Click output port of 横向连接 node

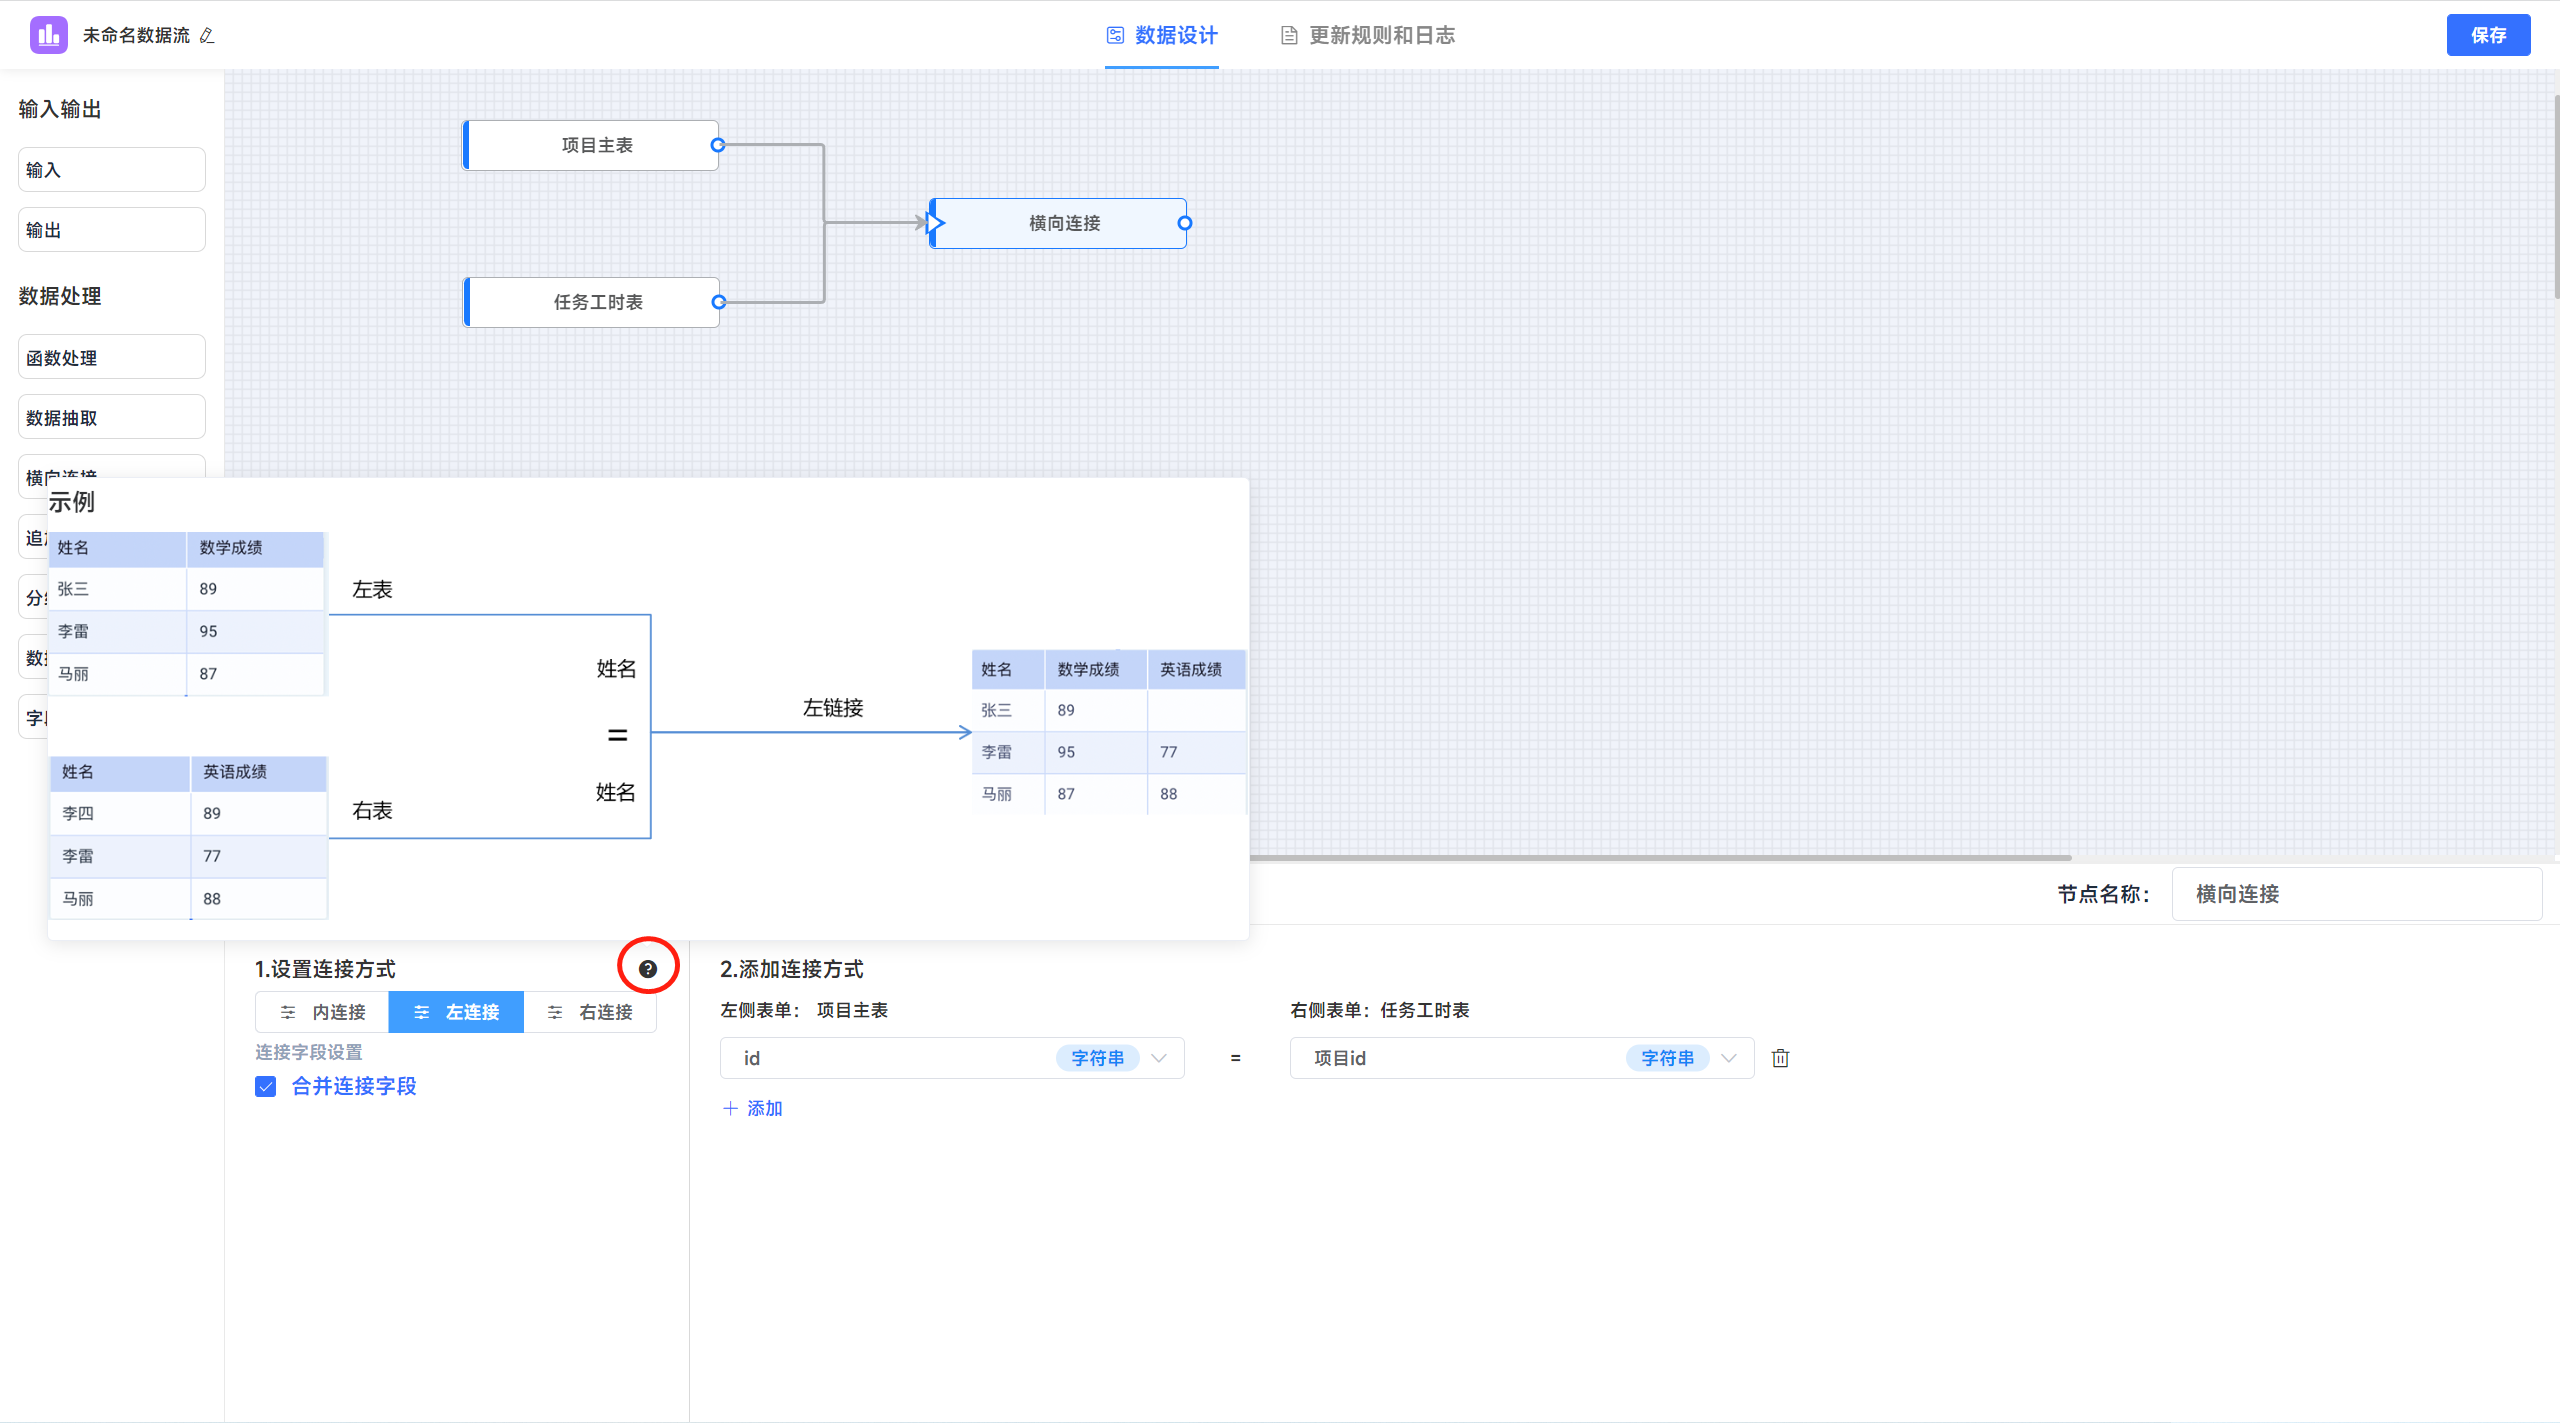coord(1185,223)
